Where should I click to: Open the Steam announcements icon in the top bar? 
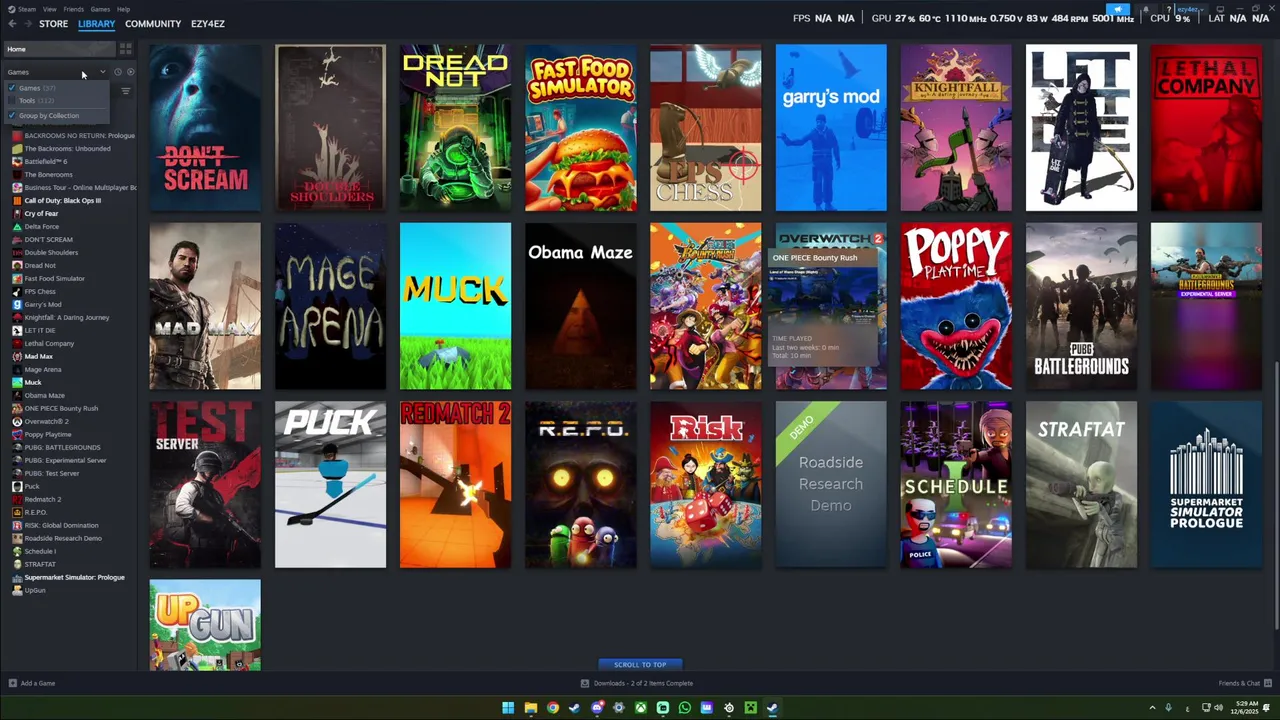pos(1118,9)
